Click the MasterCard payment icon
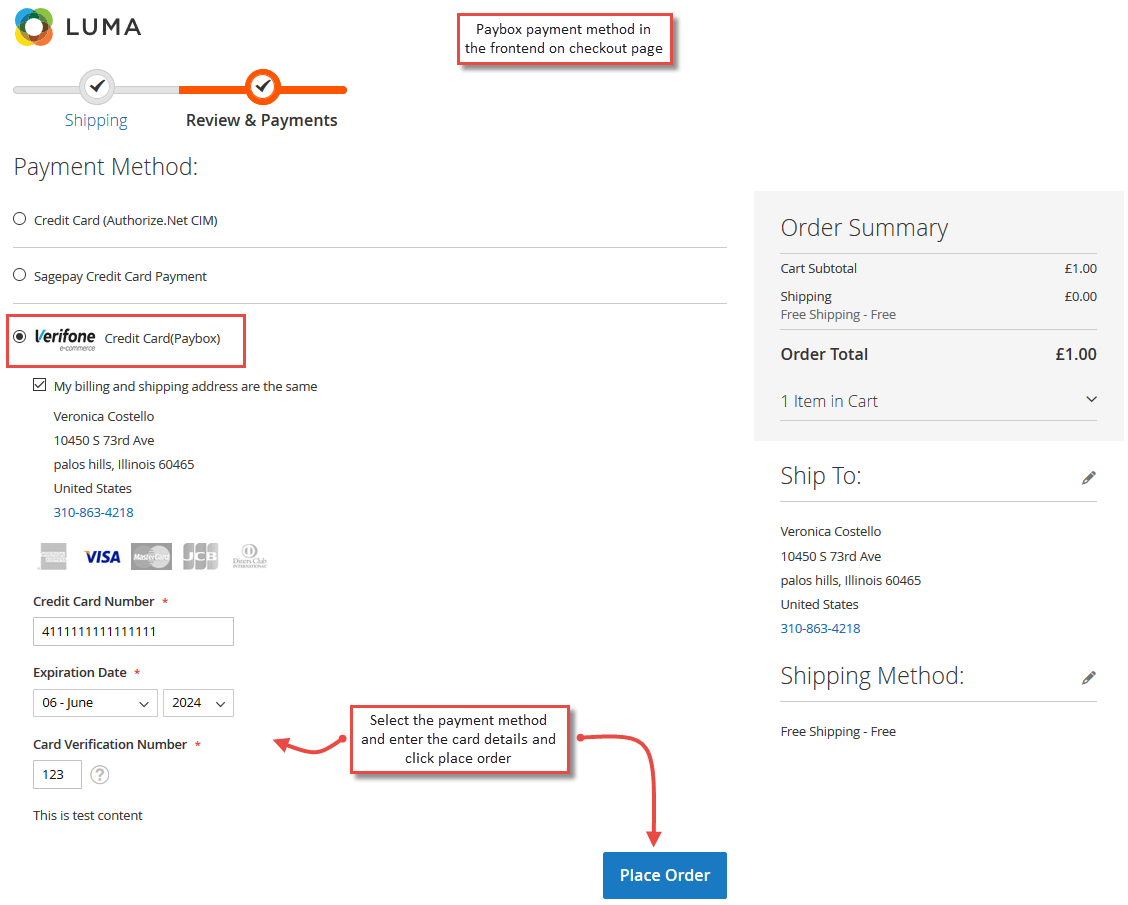Screen dimensions: 1128x905 151,556
